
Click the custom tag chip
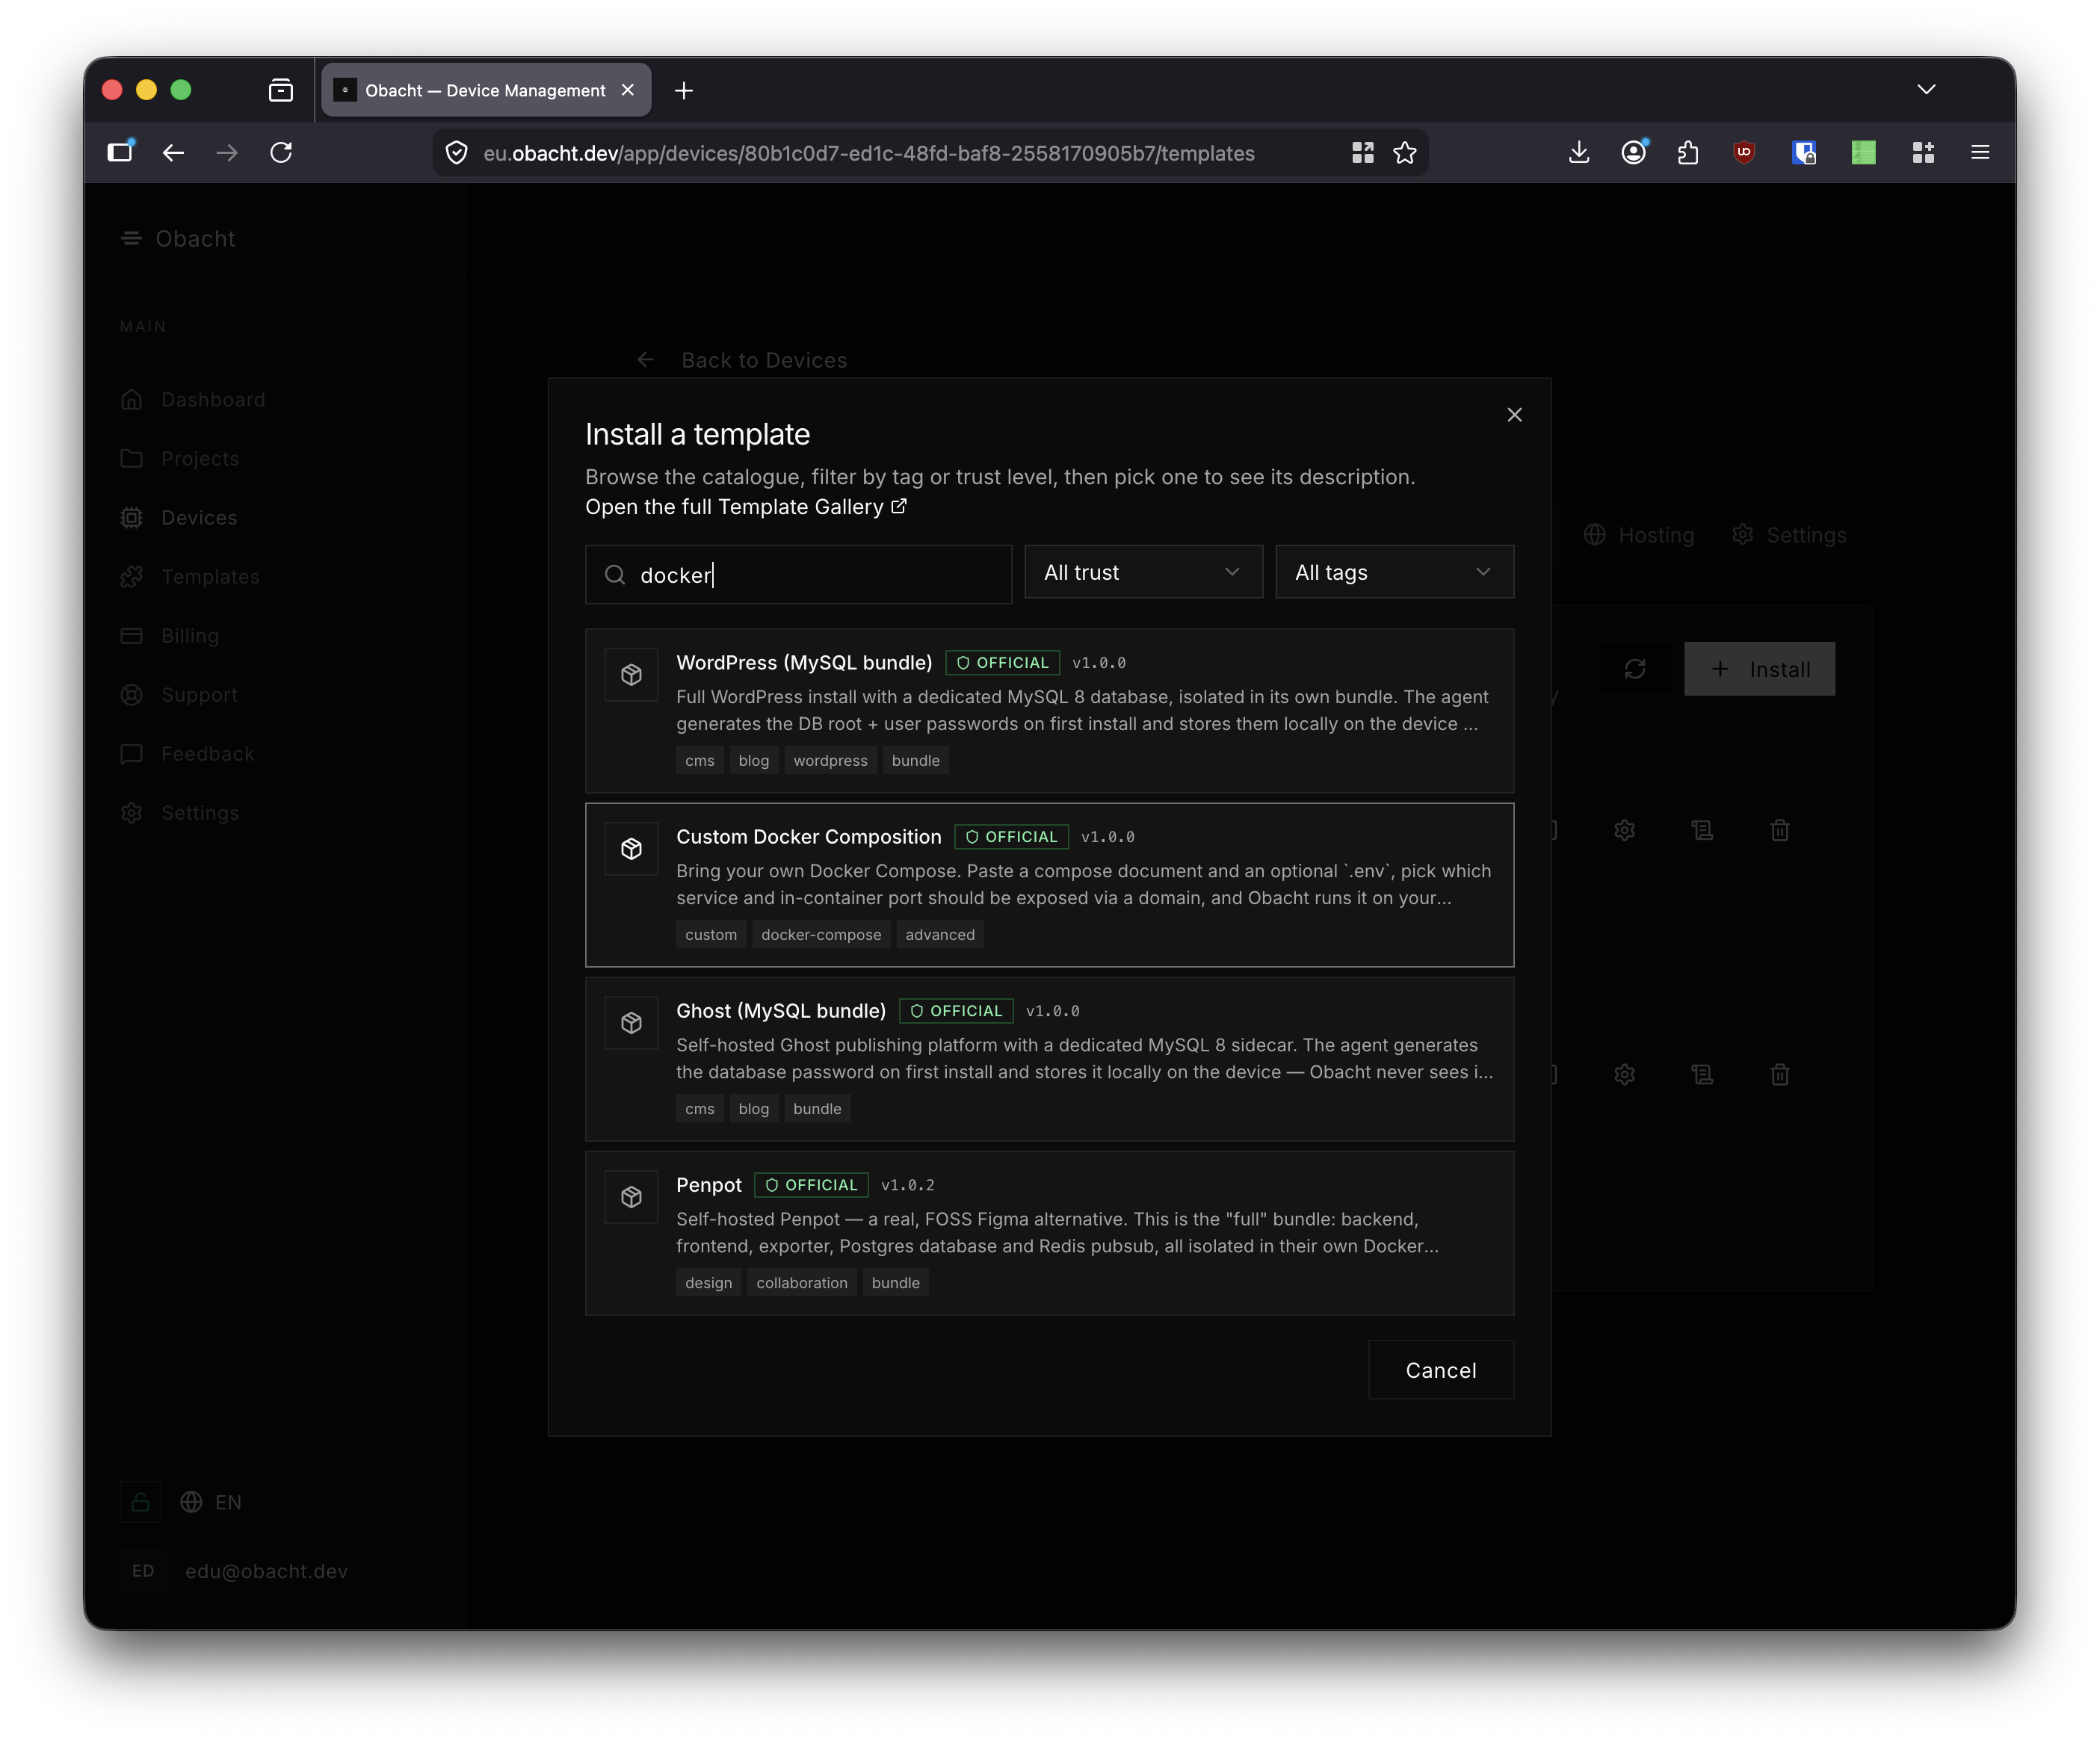[710, 934]
